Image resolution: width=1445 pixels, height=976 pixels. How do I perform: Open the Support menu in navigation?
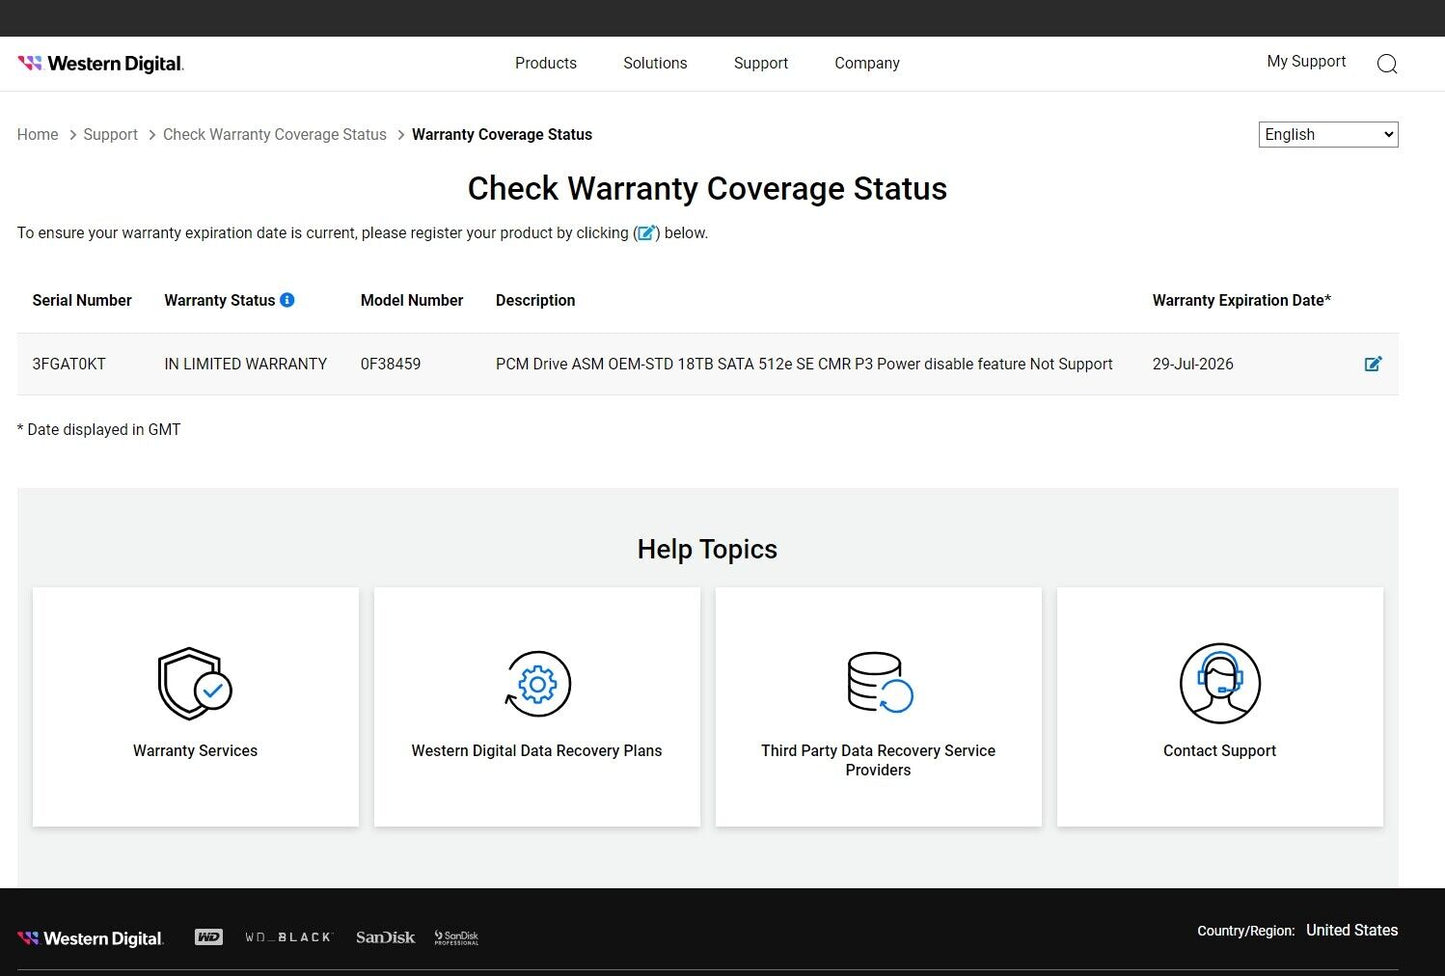pyautogui.click(x=761, y=63)
